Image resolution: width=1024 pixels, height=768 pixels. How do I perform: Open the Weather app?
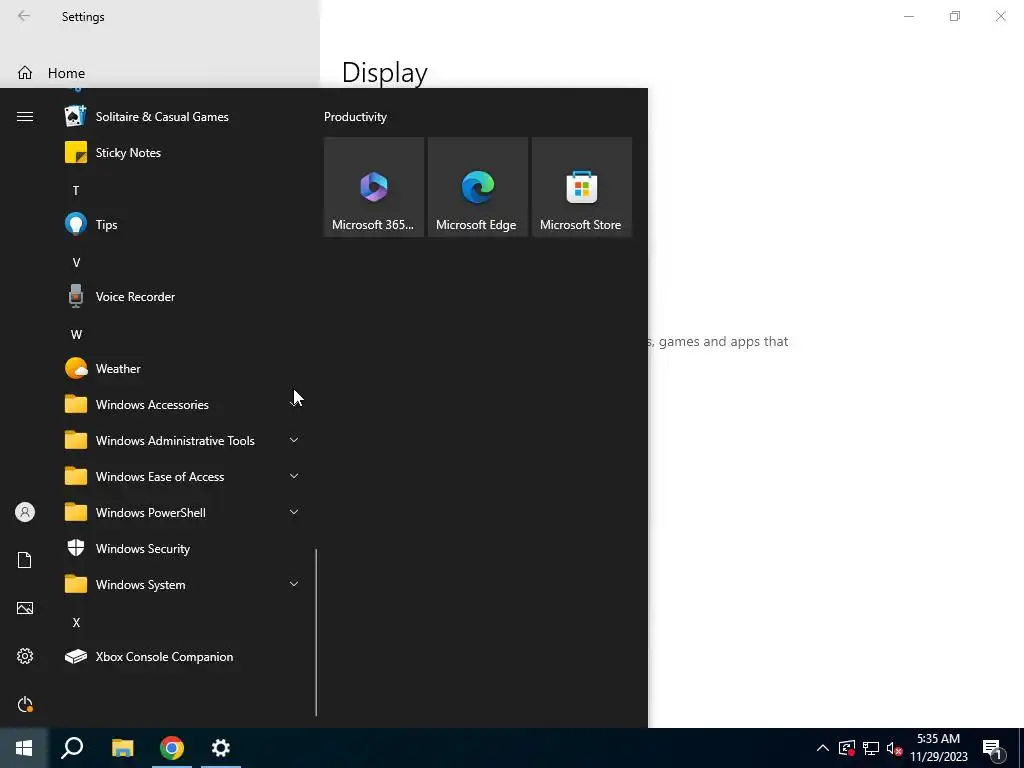pyautogui.click(x=182, y=368)
